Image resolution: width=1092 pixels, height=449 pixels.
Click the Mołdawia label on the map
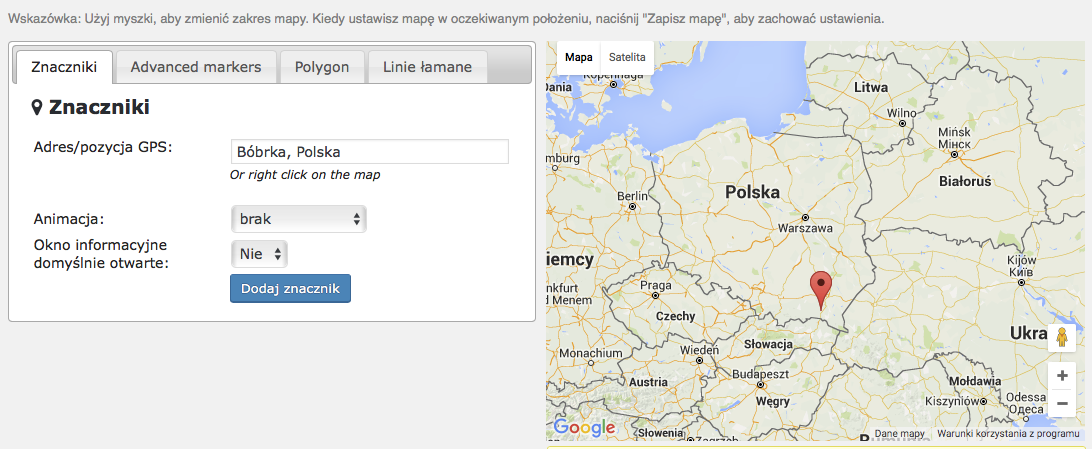(x=976, y=381)
